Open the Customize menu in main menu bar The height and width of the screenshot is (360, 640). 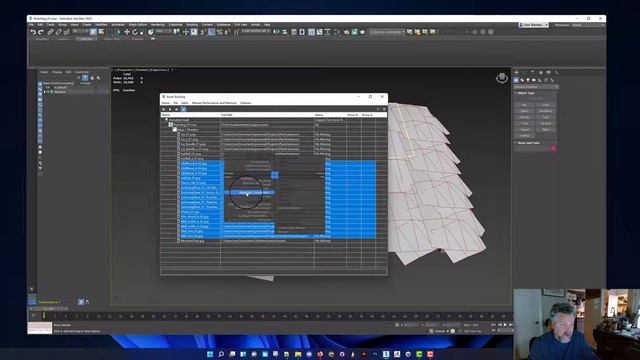point(176,25)
